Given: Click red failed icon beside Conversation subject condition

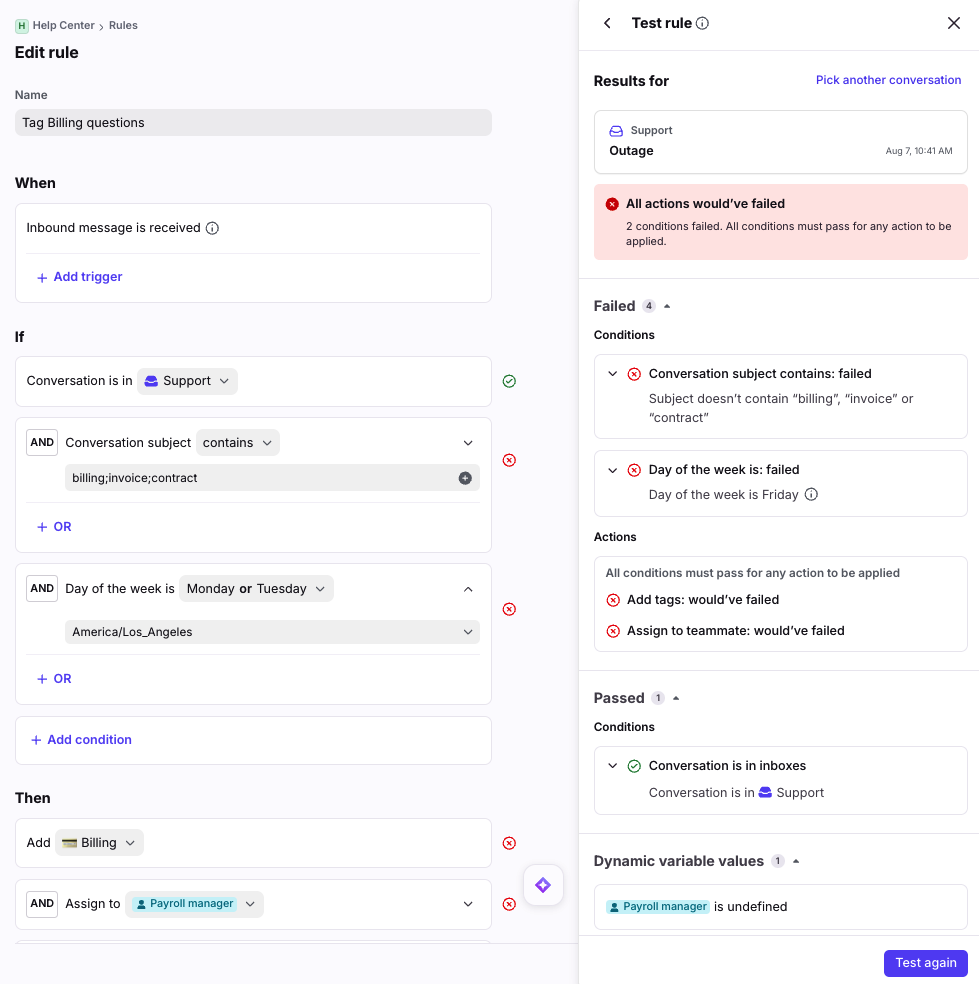Looking at the screenshot, I should 509,460.
